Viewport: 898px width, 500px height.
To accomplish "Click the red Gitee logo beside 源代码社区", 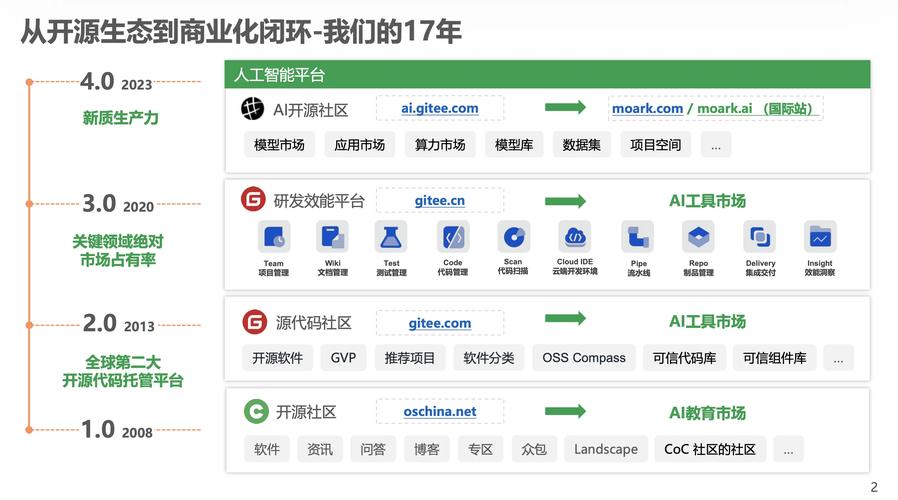I will click(x=255, y=322).
